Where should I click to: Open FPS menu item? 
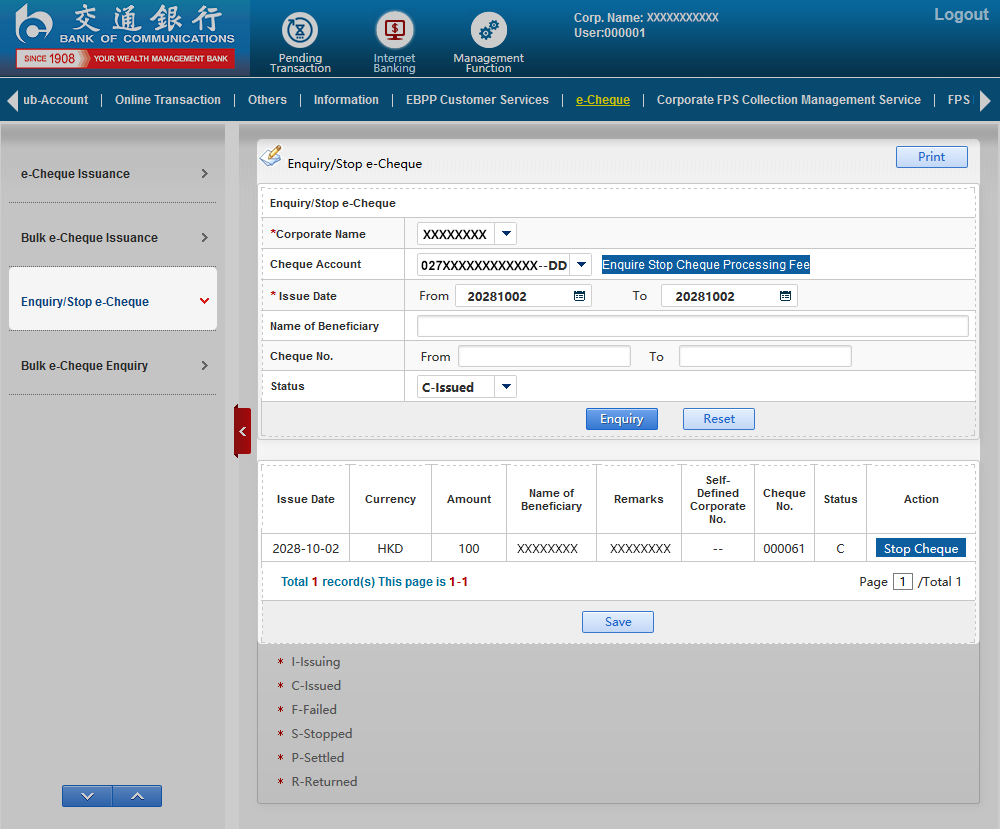tap(959, 99)
